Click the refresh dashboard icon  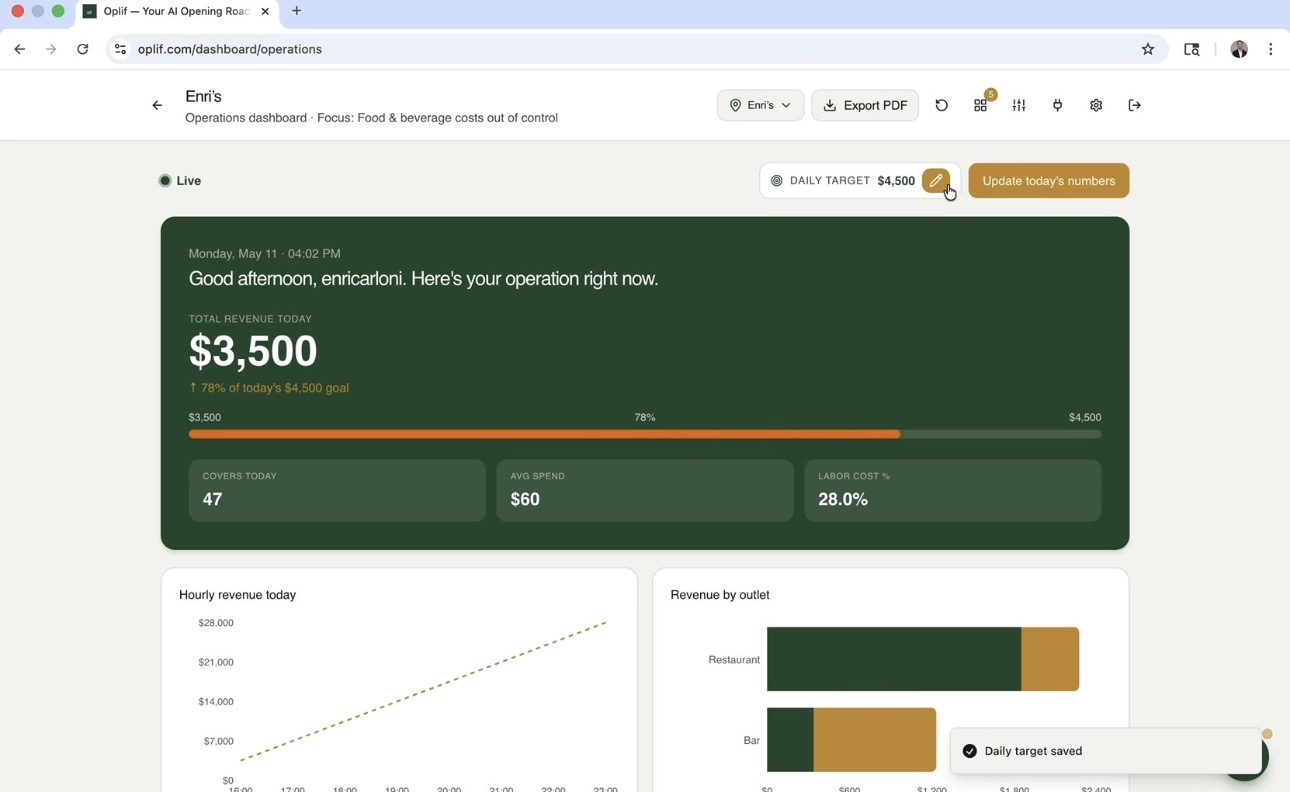pos(942,105)
